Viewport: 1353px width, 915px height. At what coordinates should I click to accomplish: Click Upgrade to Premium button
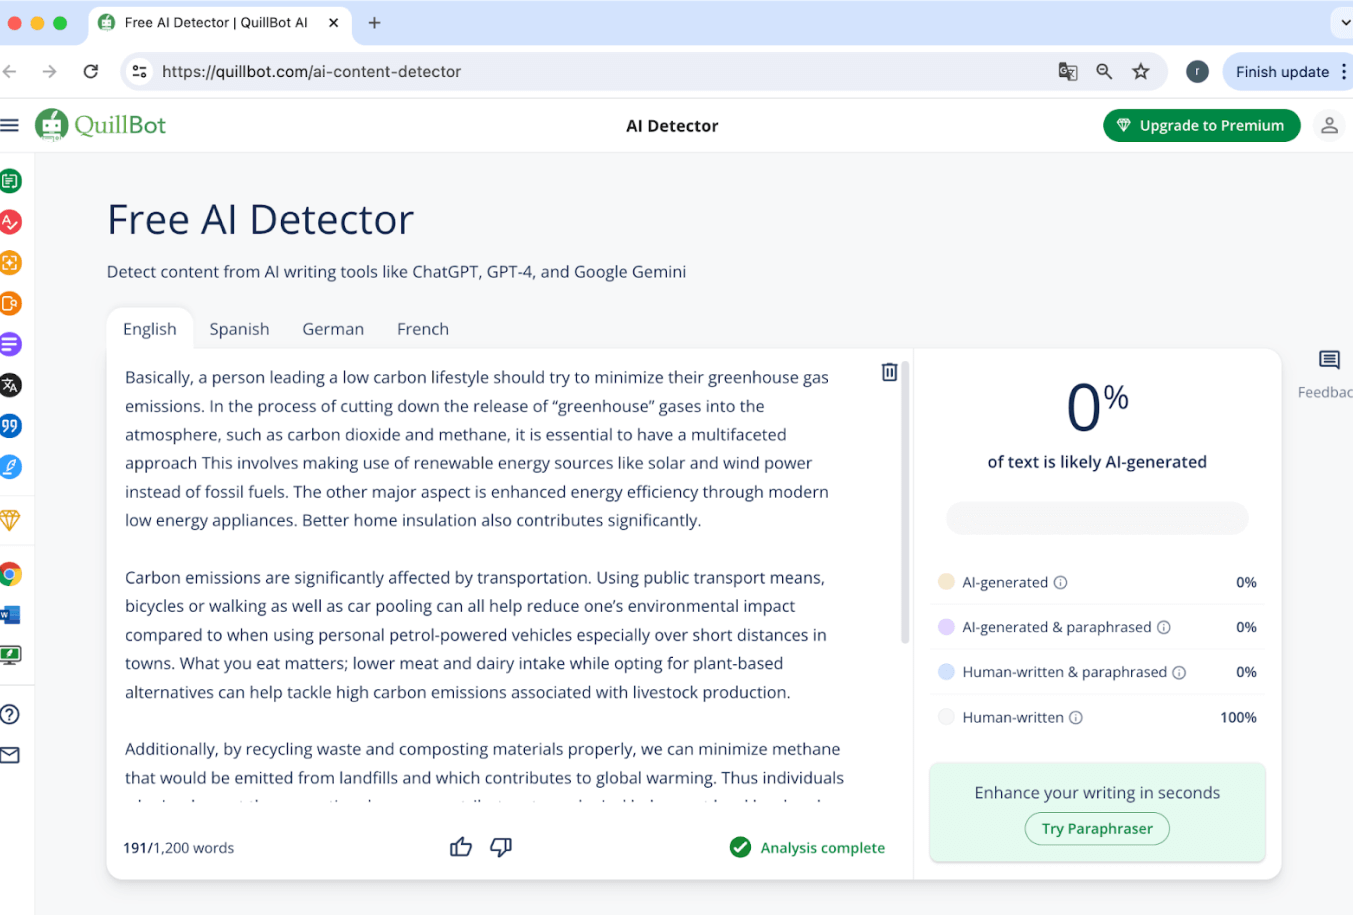[1201, 125]
